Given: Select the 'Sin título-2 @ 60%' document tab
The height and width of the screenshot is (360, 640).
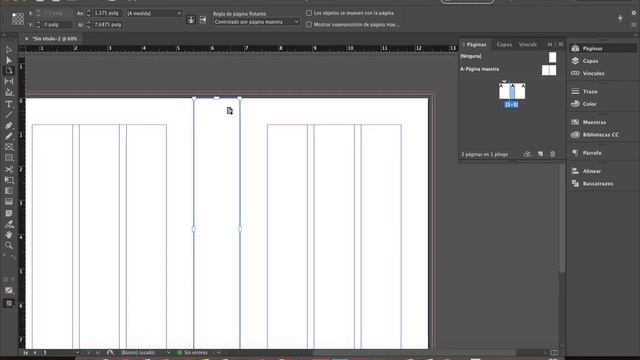Looking at the screenshot, I should click(55, 39).
